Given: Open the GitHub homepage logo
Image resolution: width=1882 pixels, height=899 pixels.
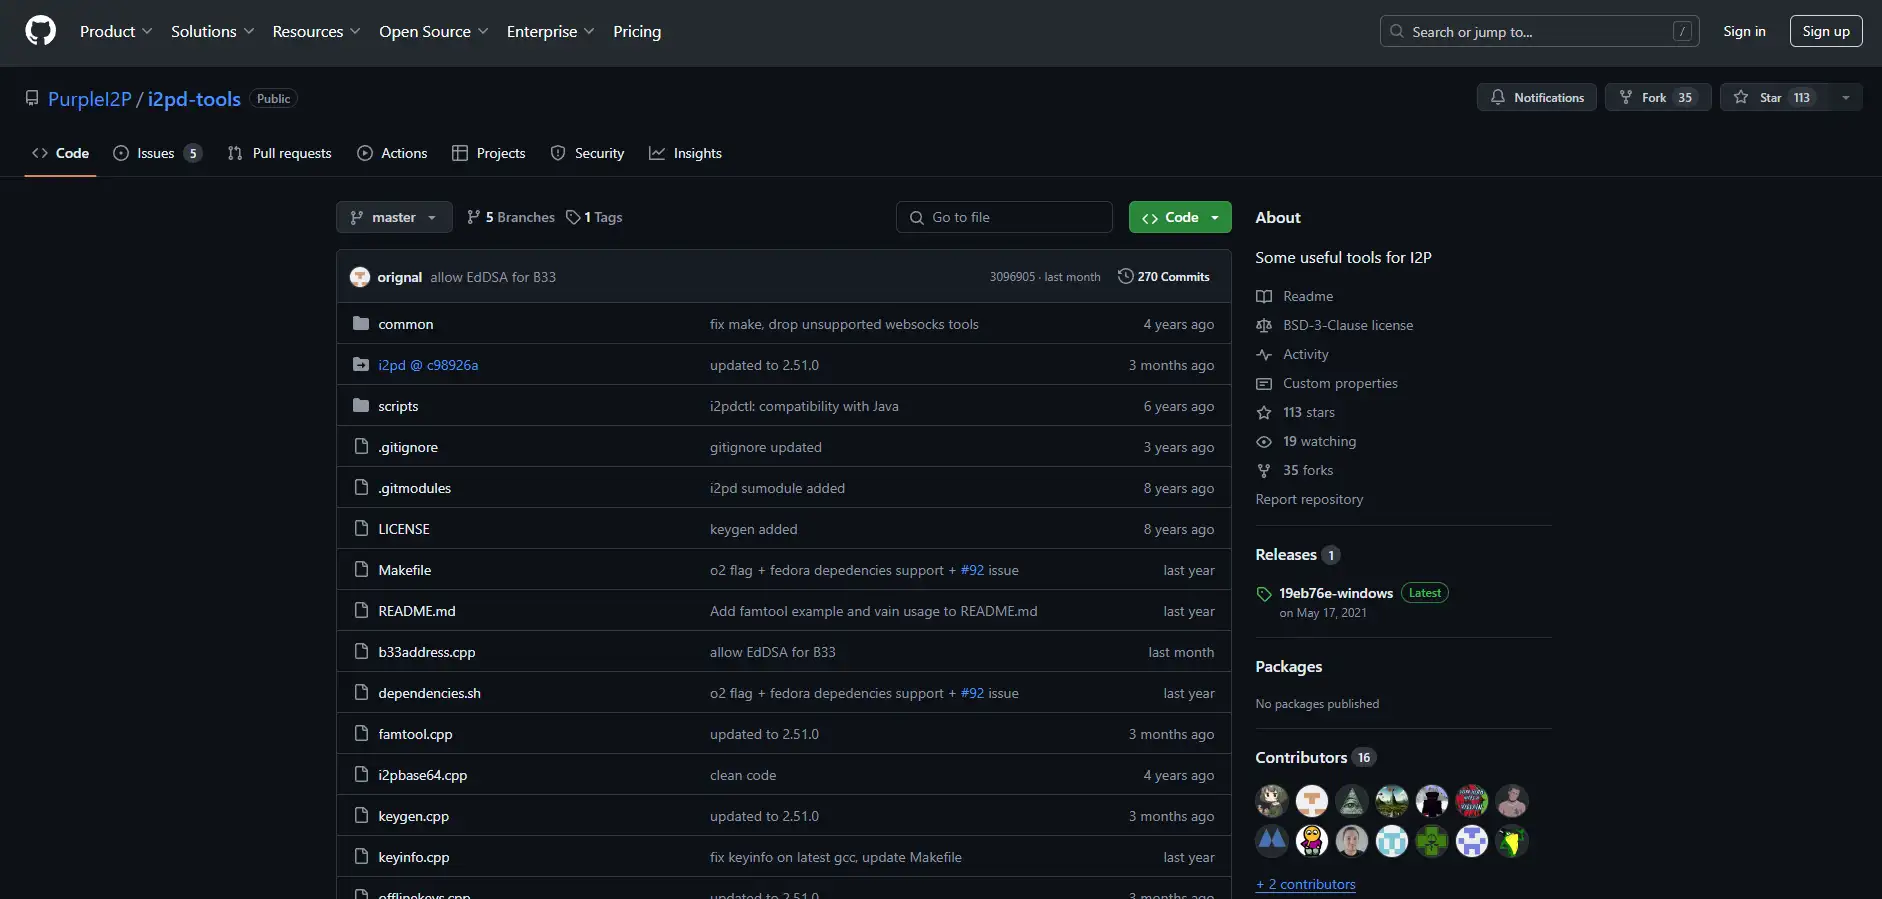Looking at the screenshot, I should pyautogui.click(x=40, y=31).
